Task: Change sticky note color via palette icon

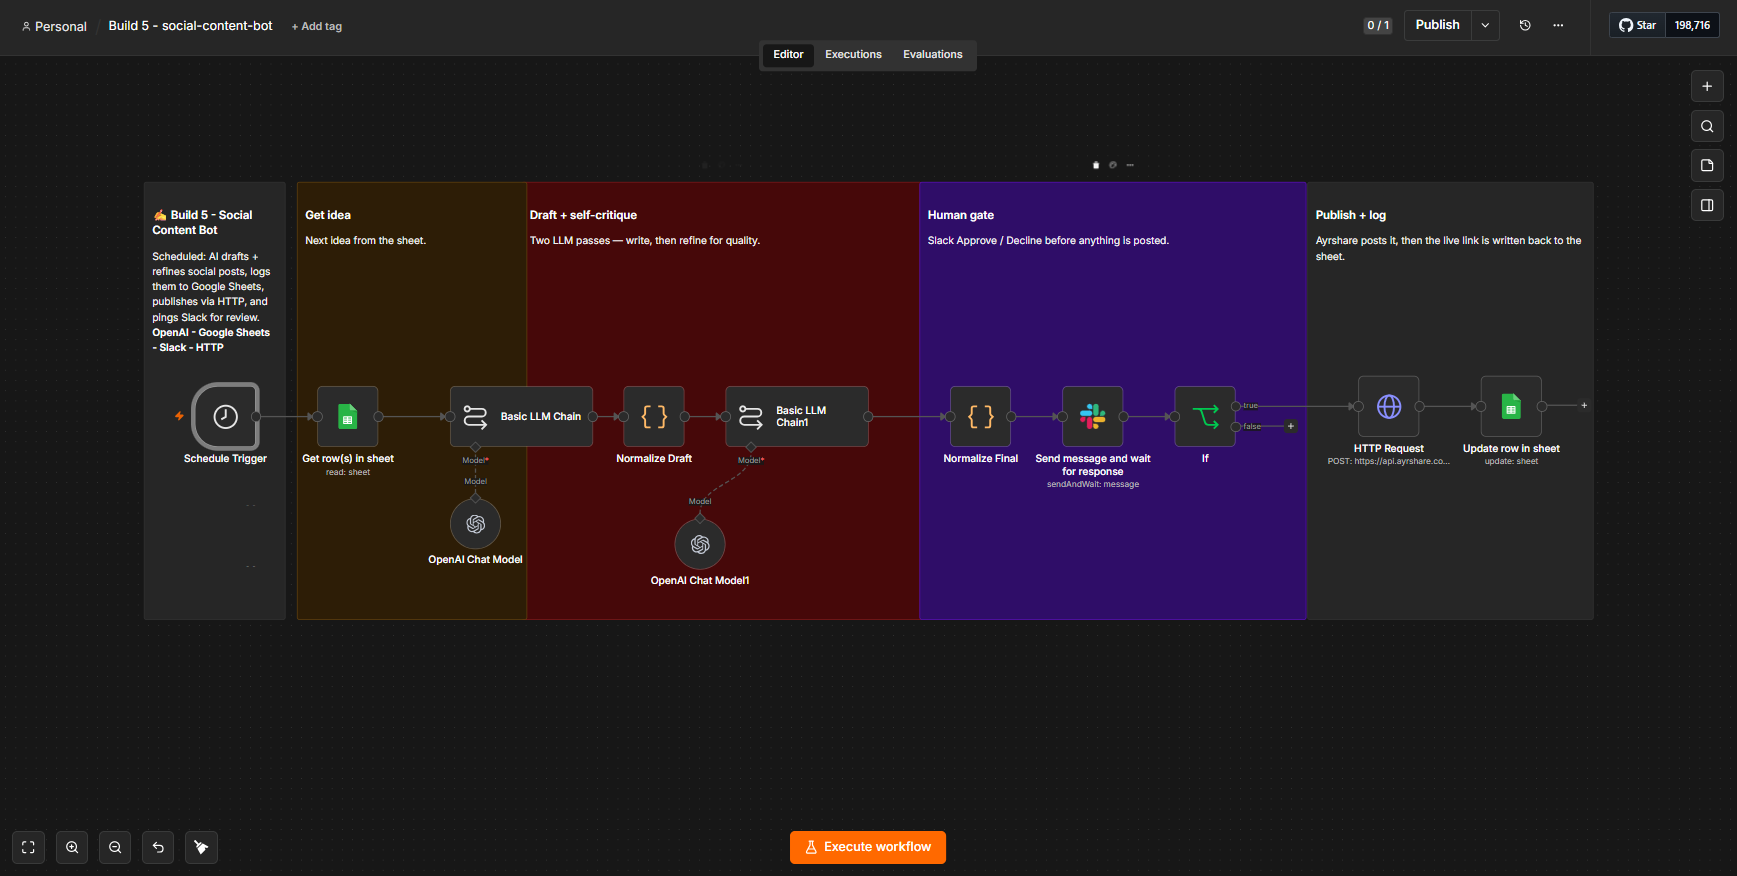Action: point(1113,165)
